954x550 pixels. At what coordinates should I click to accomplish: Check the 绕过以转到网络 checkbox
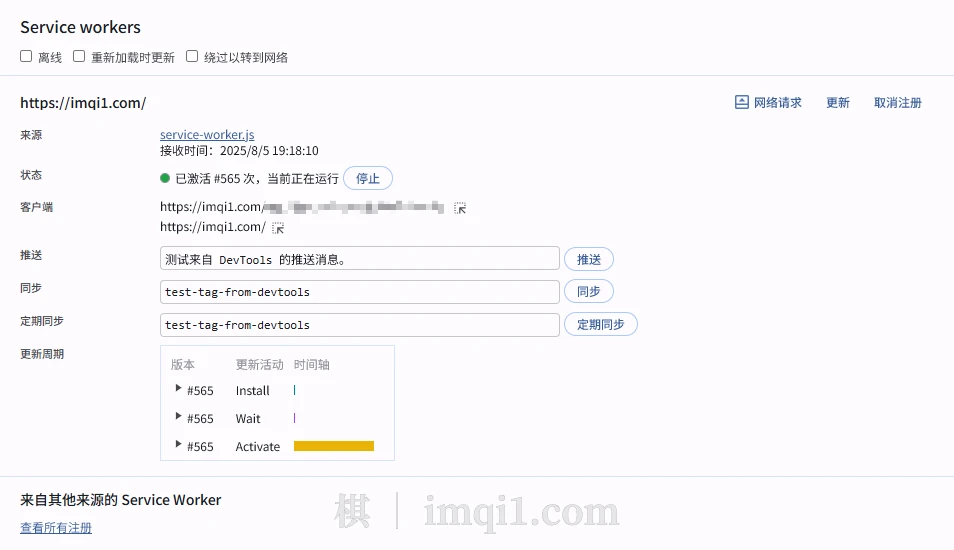(192, 57)
